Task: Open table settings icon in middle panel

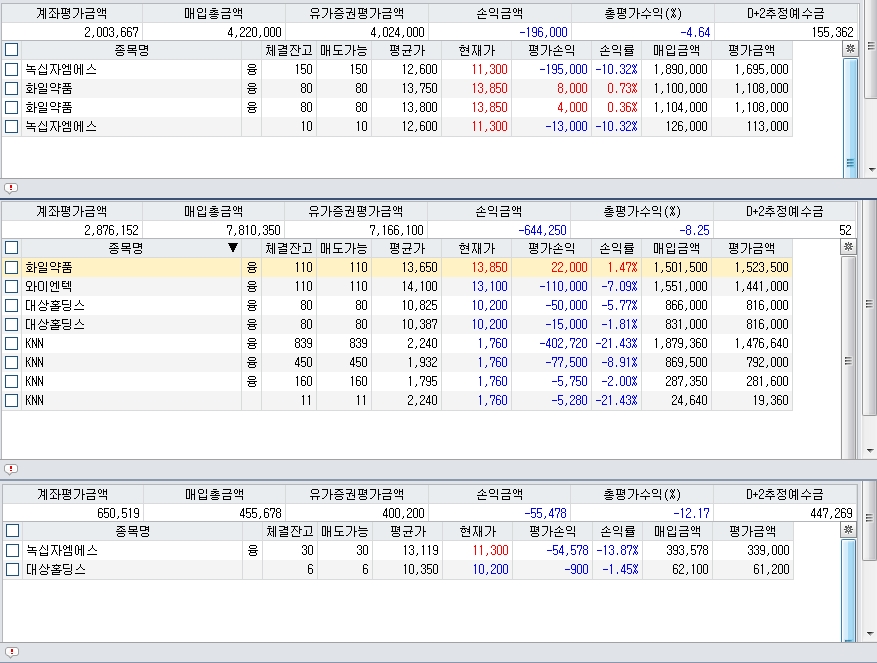Action: 850,247
